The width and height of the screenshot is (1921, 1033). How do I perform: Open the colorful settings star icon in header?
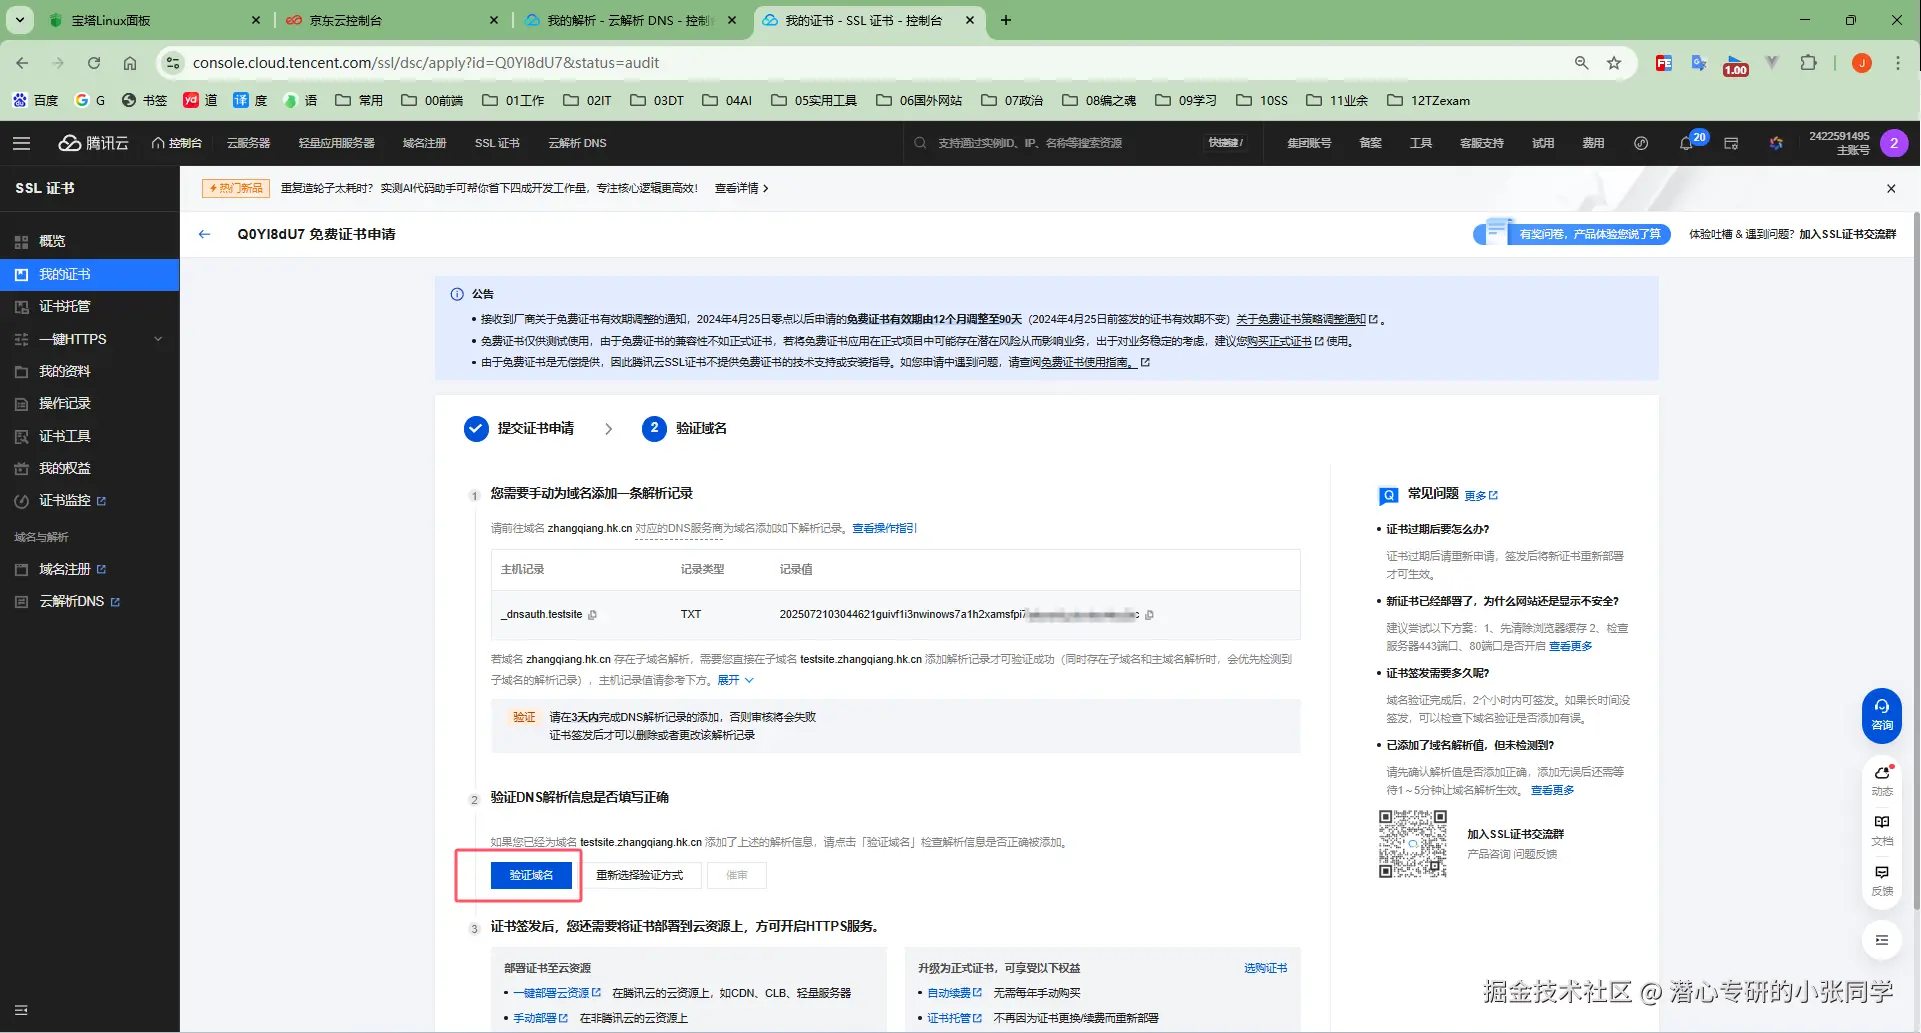tap(1776, 143)
